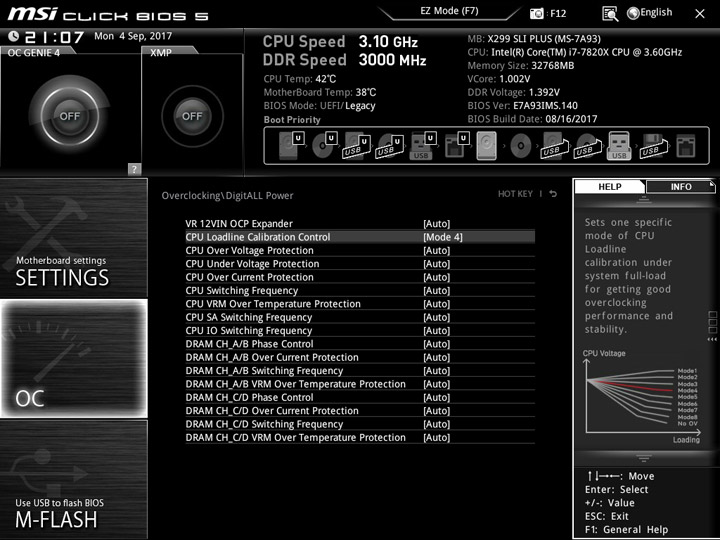This screenshot has width=720, height=540.
Task: Click the CPU Voltage loadline graph in Help
Action: 642,397
